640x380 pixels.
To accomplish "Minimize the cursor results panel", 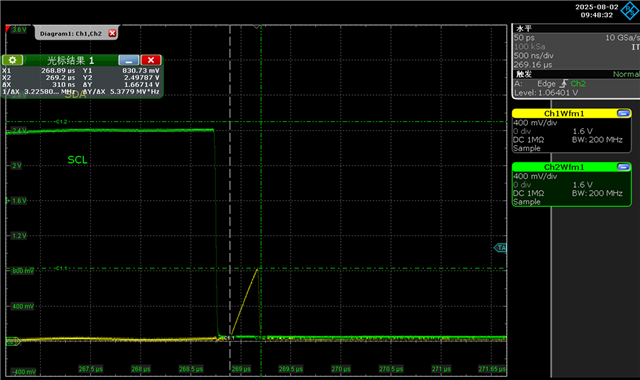I will pos(129,60).
